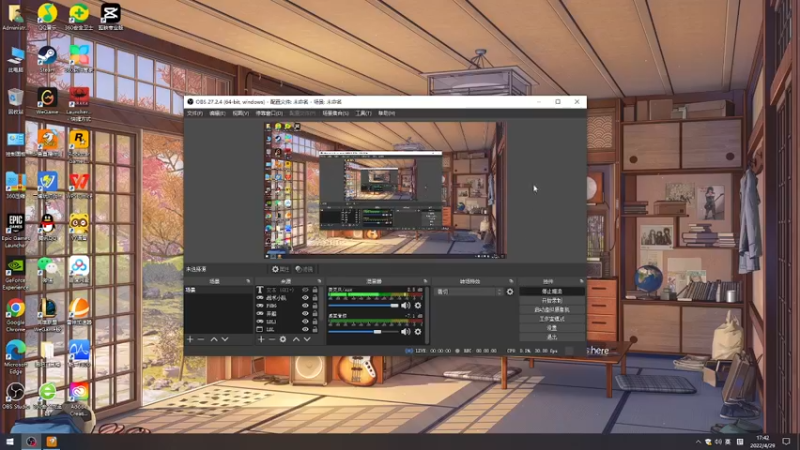Open 设置 from the Controls panel
The width and height of the screenshot is (800, 450).
(552, 328)
